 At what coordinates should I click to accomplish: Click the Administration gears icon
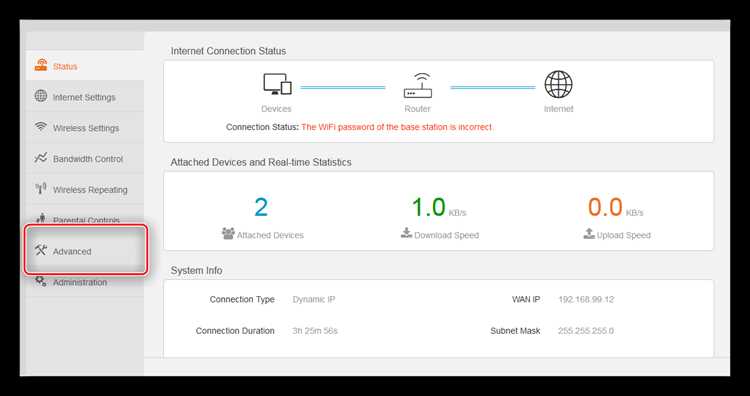tap(41, 281)
